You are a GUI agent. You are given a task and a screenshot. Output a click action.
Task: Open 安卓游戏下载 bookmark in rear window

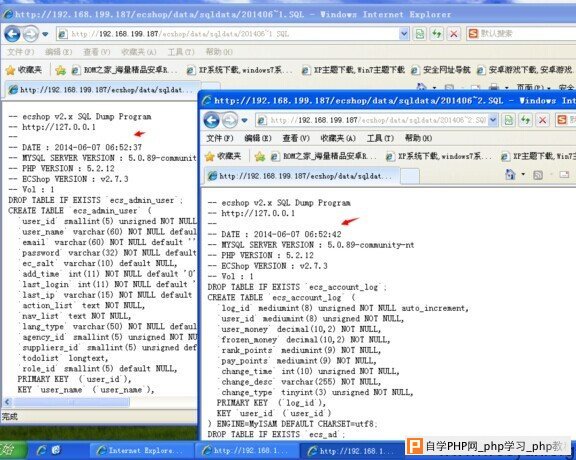tap(525, 70)
